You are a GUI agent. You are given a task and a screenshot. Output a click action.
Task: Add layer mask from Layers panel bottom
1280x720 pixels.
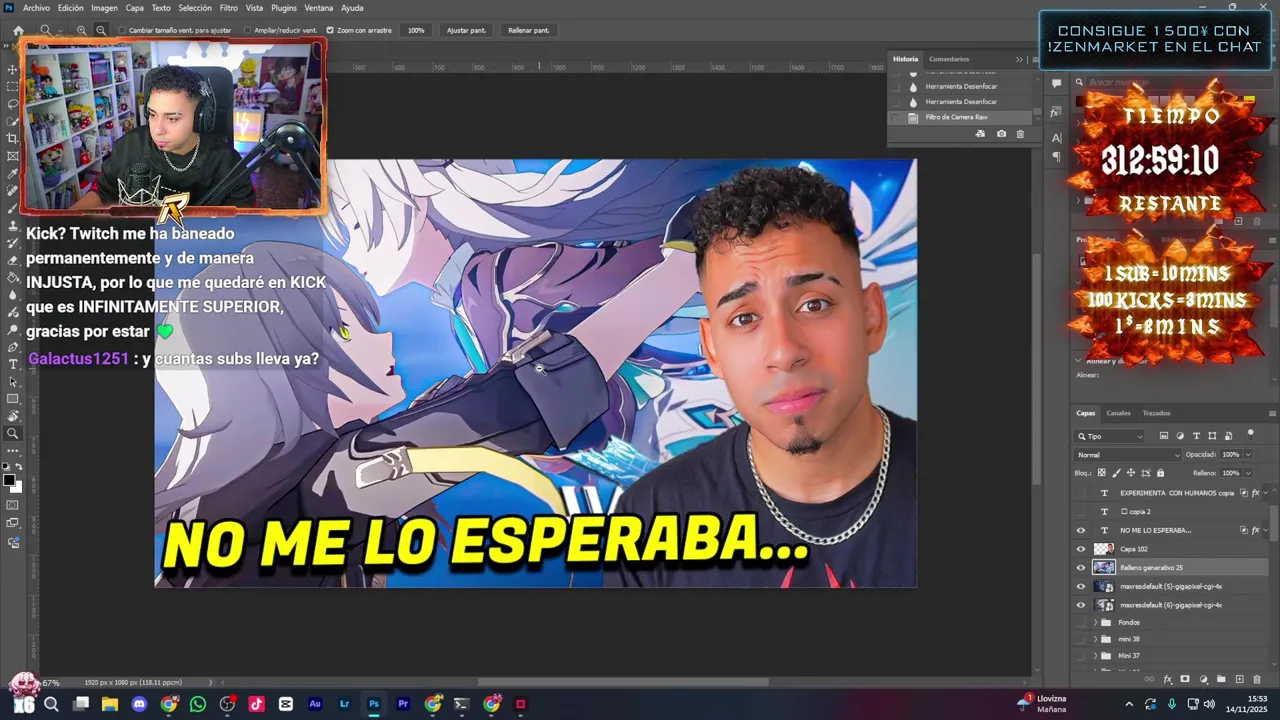1185,679
